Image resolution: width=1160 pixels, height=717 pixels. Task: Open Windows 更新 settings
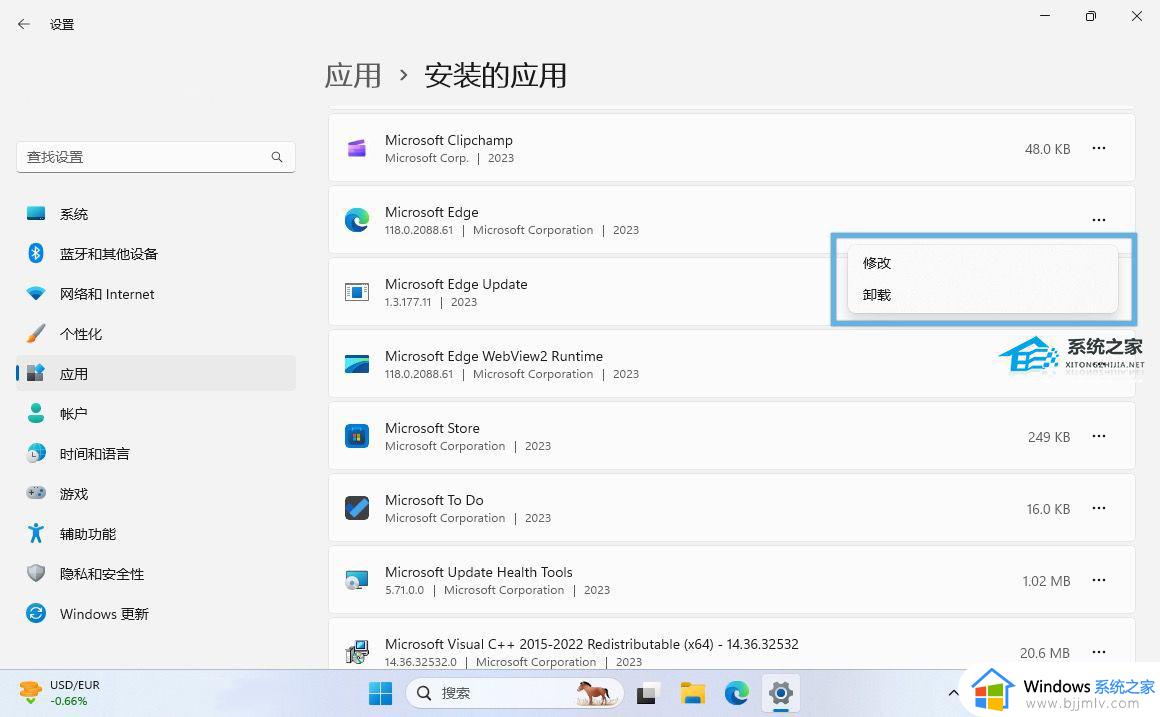tap(155, 613)
